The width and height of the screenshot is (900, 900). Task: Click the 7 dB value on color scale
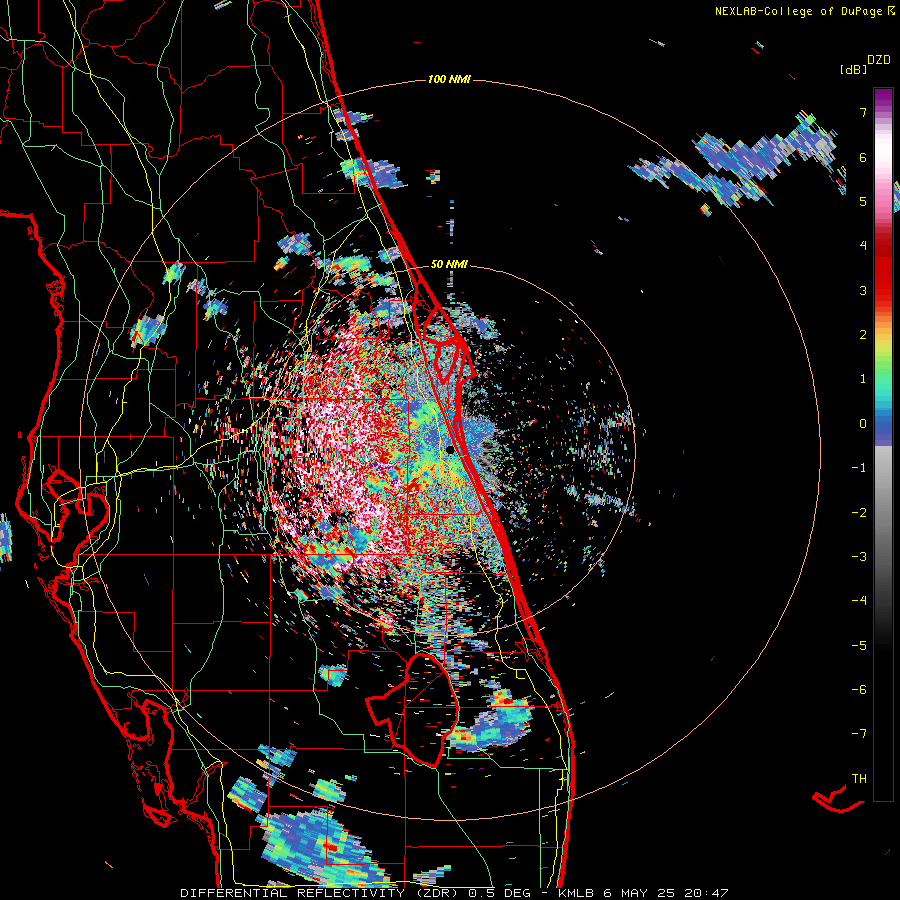click(863, 112)
